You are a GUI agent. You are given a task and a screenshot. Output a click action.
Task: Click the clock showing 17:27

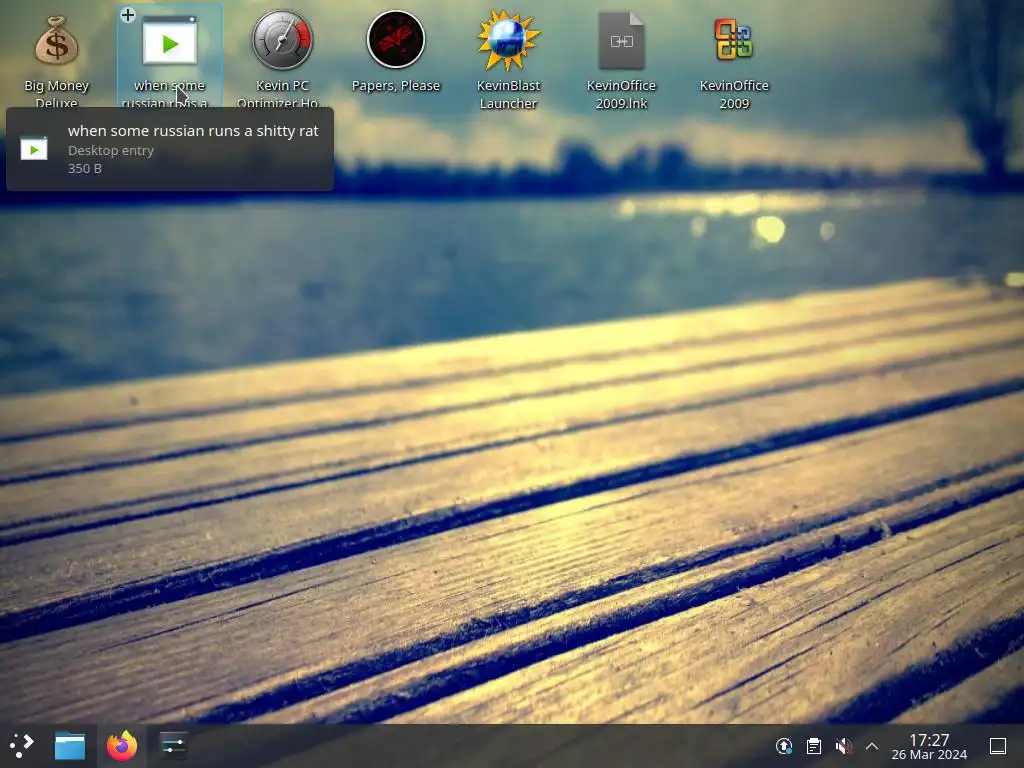(x=929, y=740)
